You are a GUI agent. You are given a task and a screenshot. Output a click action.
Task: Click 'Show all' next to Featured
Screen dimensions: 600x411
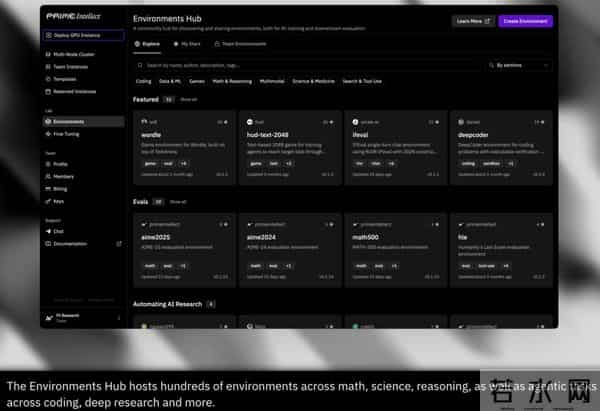(188, 100)
